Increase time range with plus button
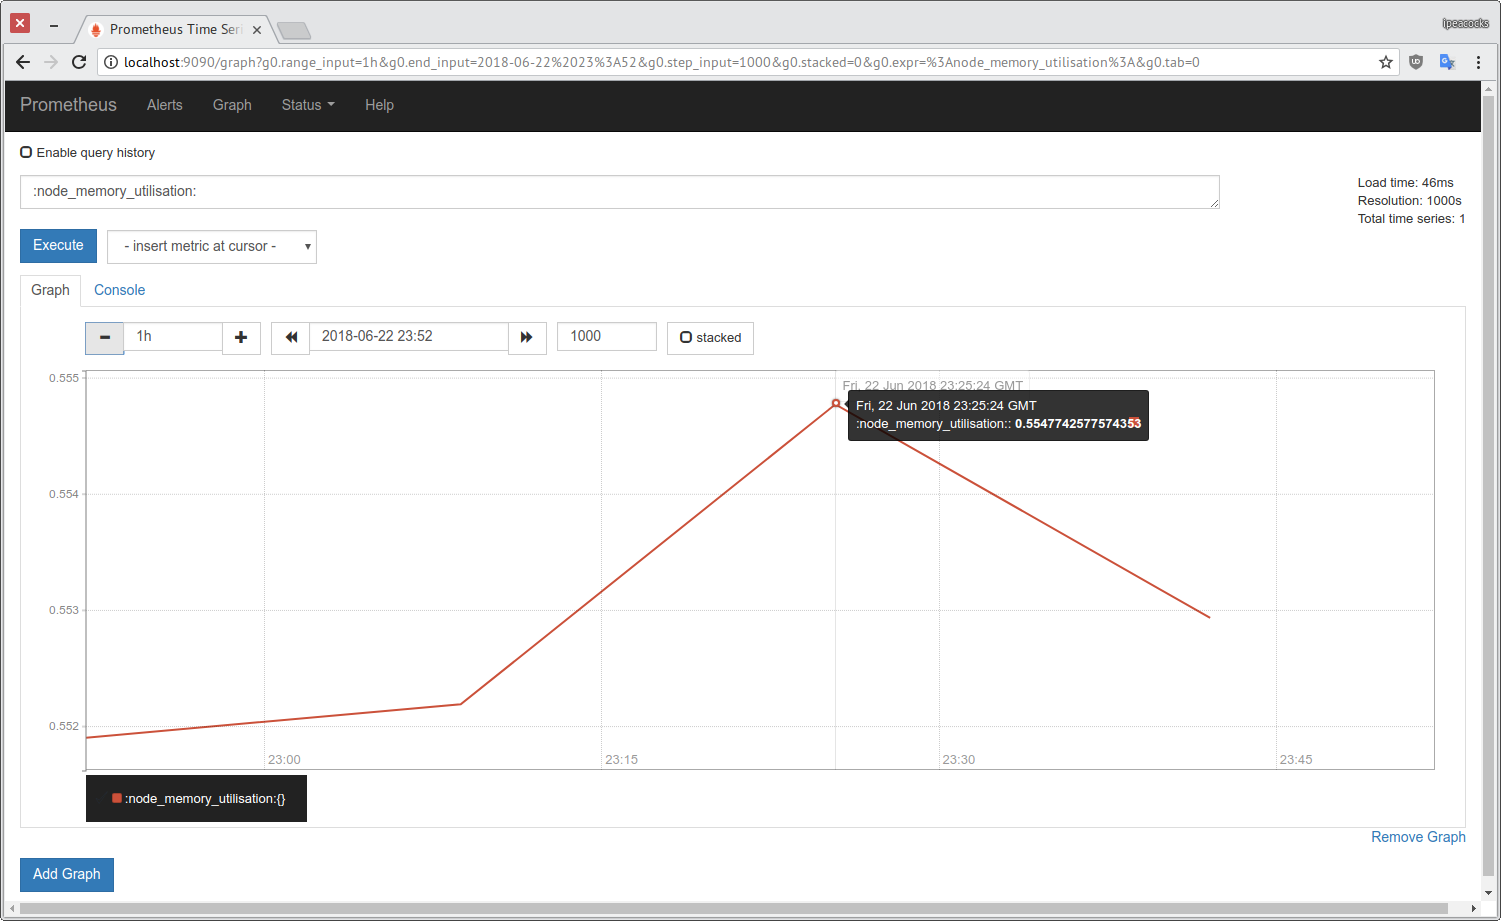 pyautogui.click(x=241, y=338)
